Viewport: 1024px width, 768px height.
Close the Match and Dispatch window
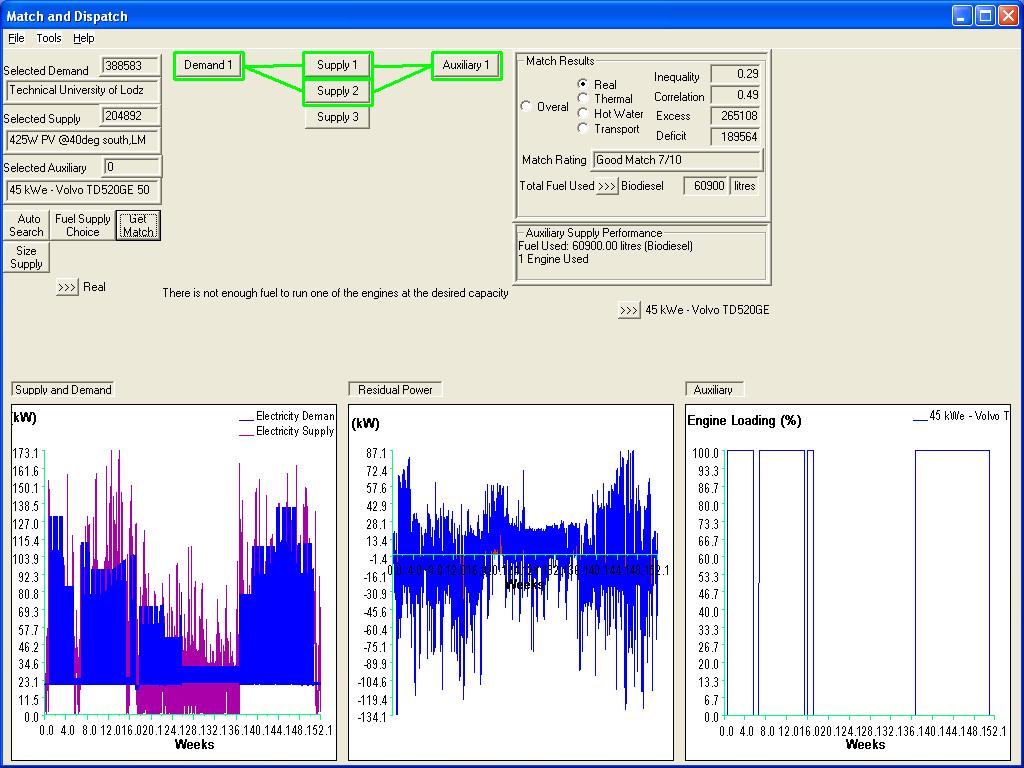[1008, 16]
